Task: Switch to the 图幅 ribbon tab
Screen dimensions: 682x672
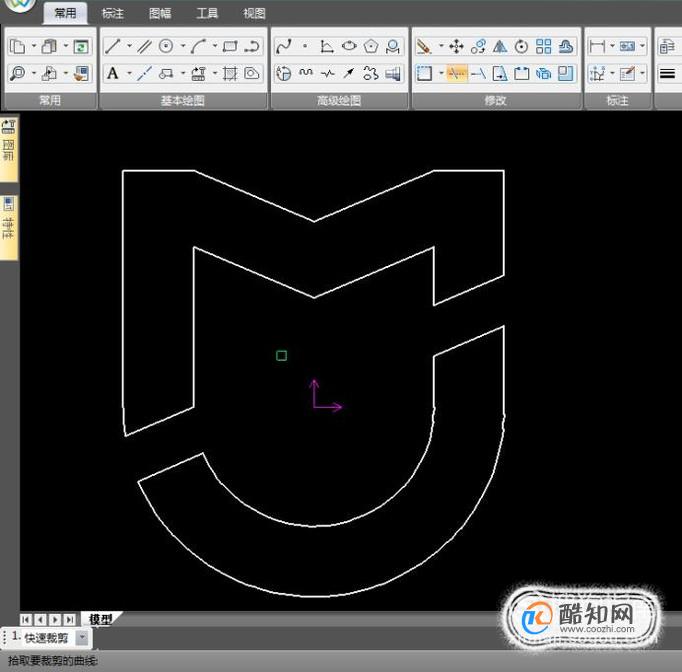Action: pyautogui.click(x=160, y=13)
